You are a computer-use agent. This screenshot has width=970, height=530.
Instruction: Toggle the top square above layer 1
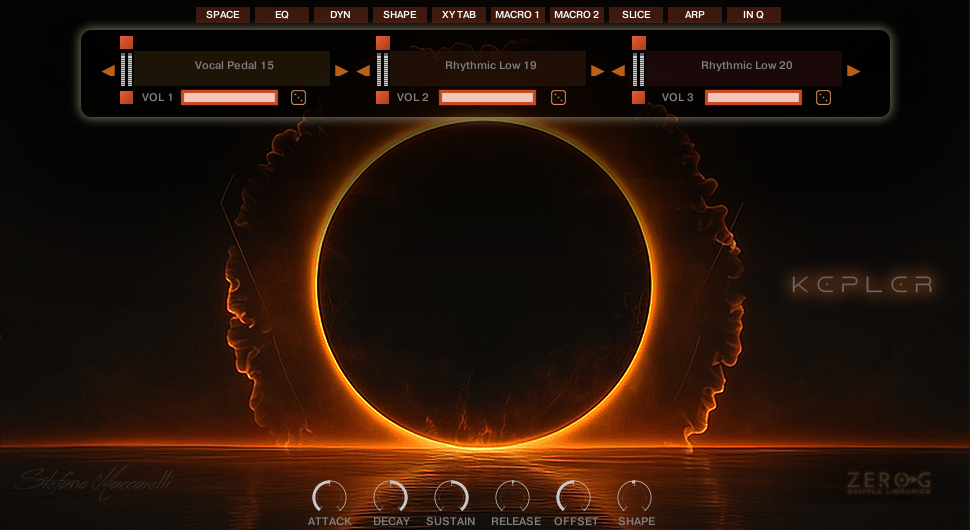coord(126,43)
